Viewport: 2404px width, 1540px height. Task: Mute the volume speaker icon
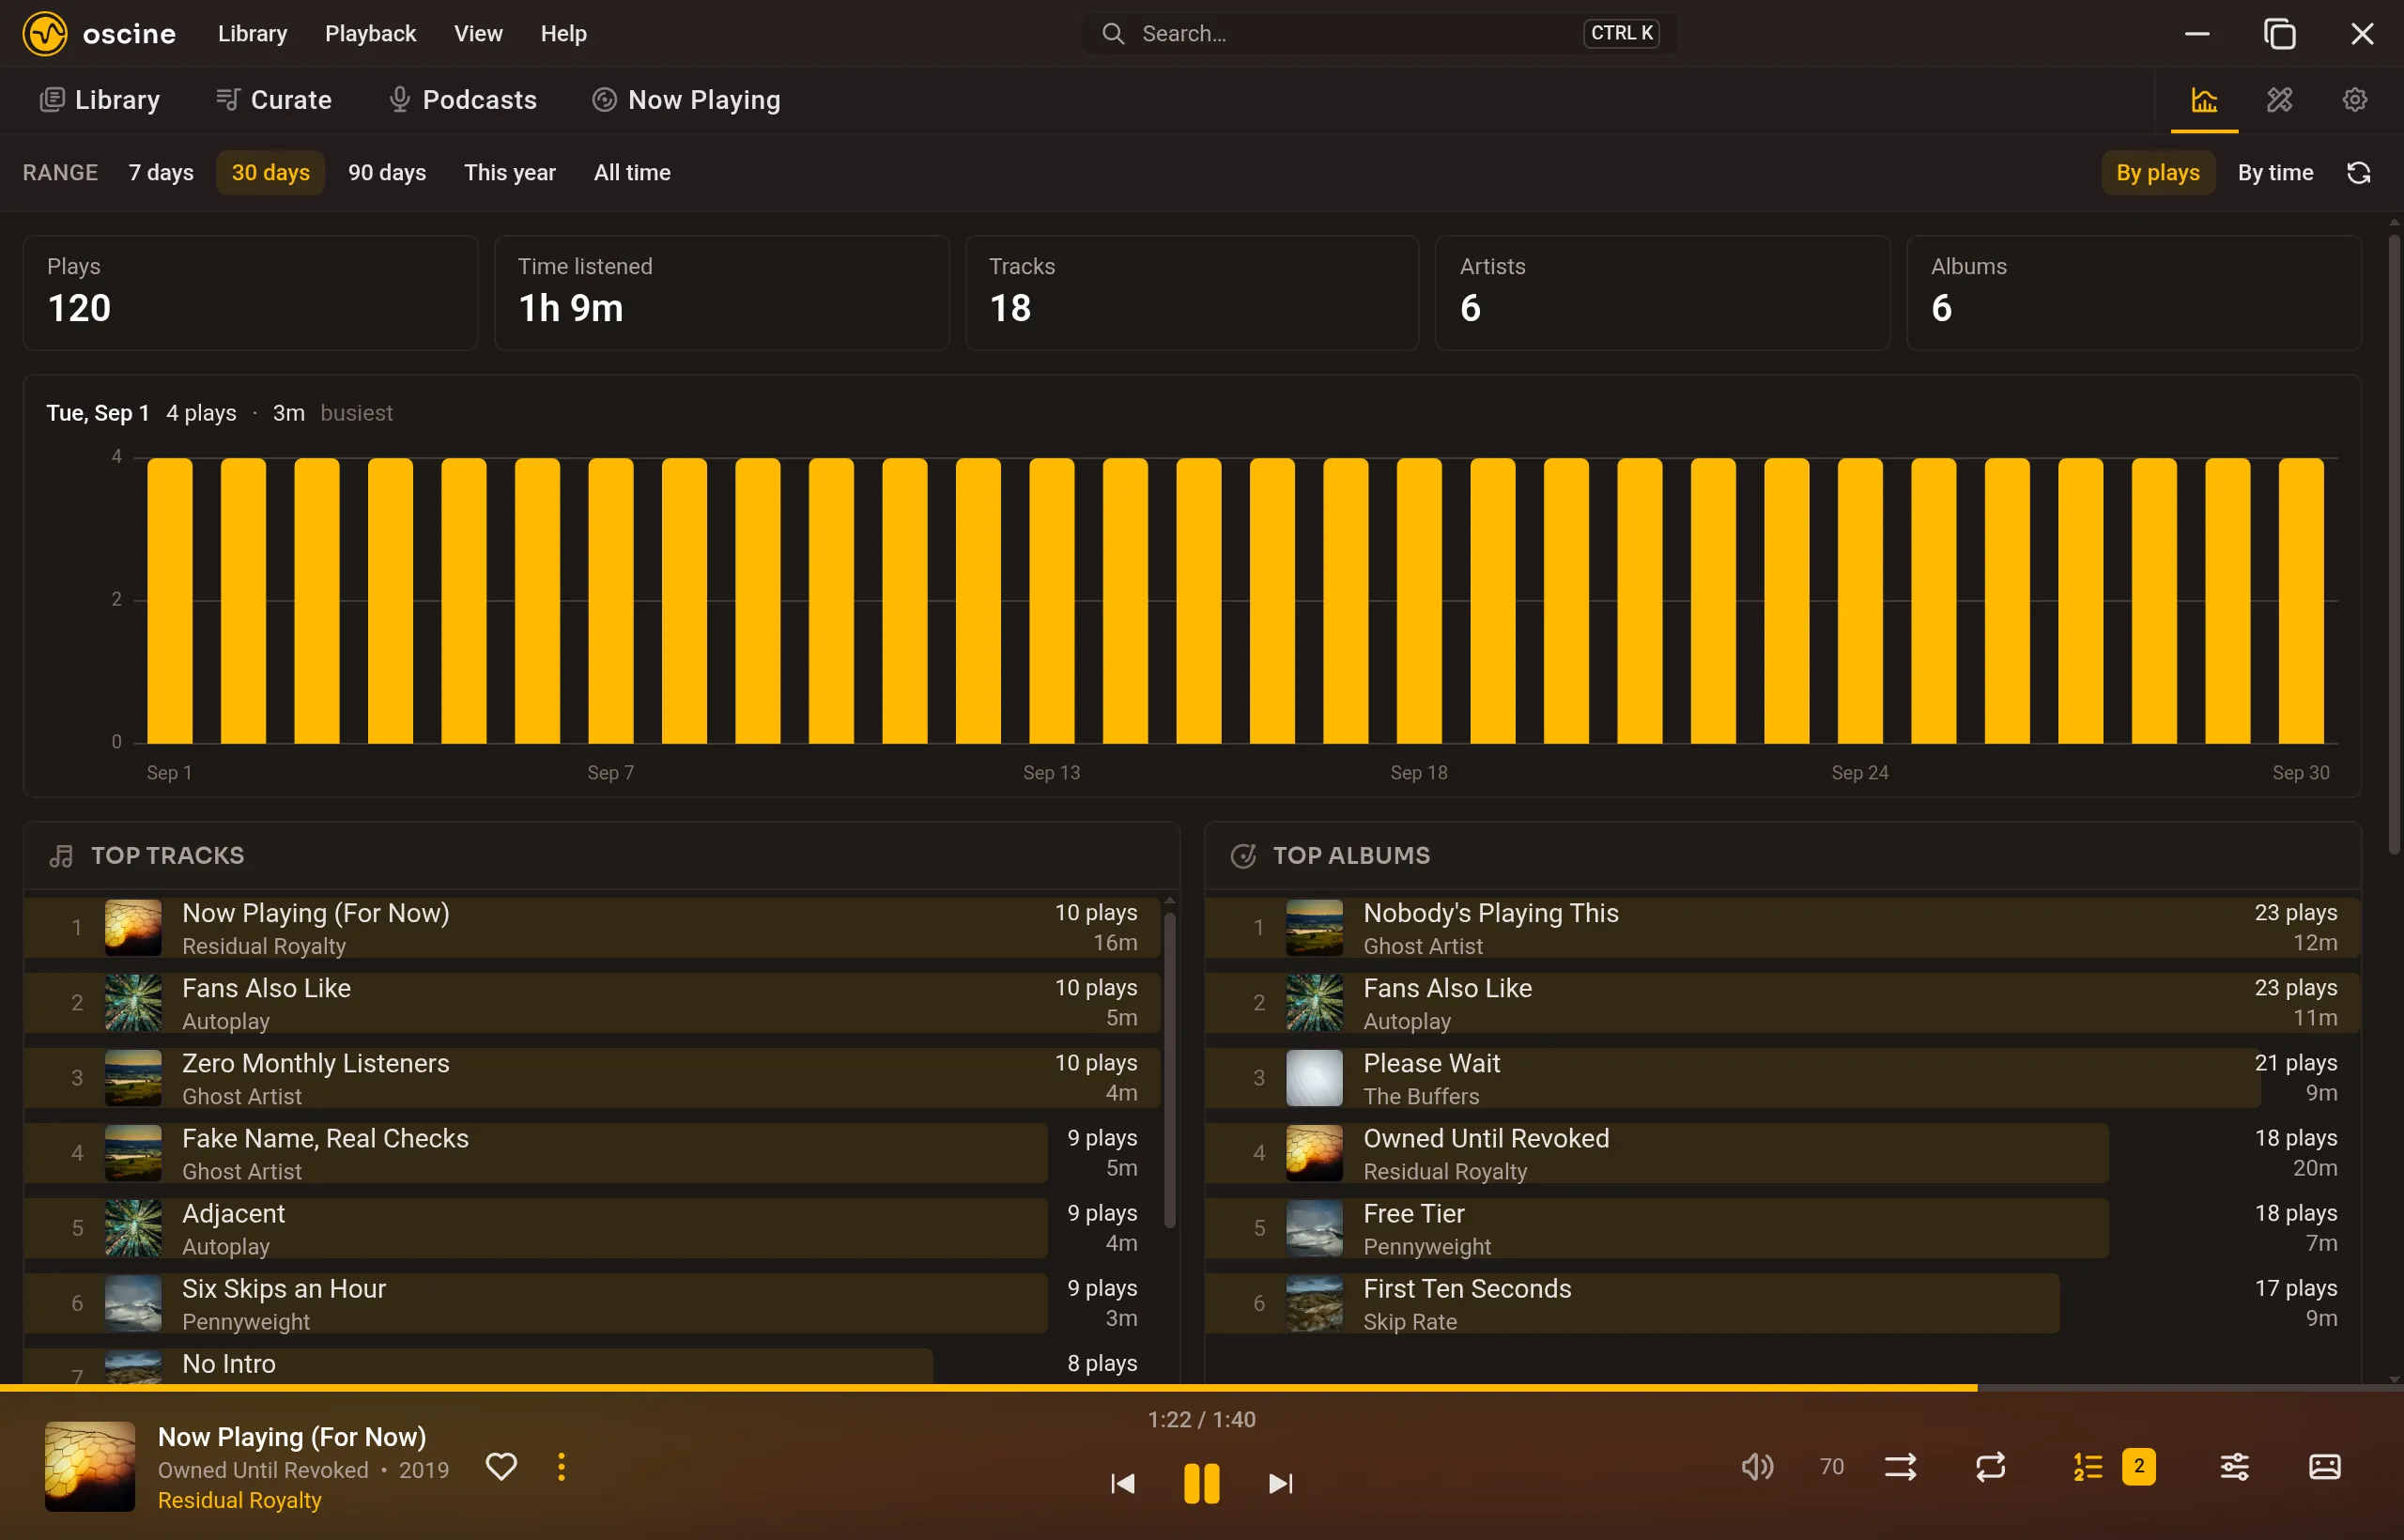coord(1757,1467)
